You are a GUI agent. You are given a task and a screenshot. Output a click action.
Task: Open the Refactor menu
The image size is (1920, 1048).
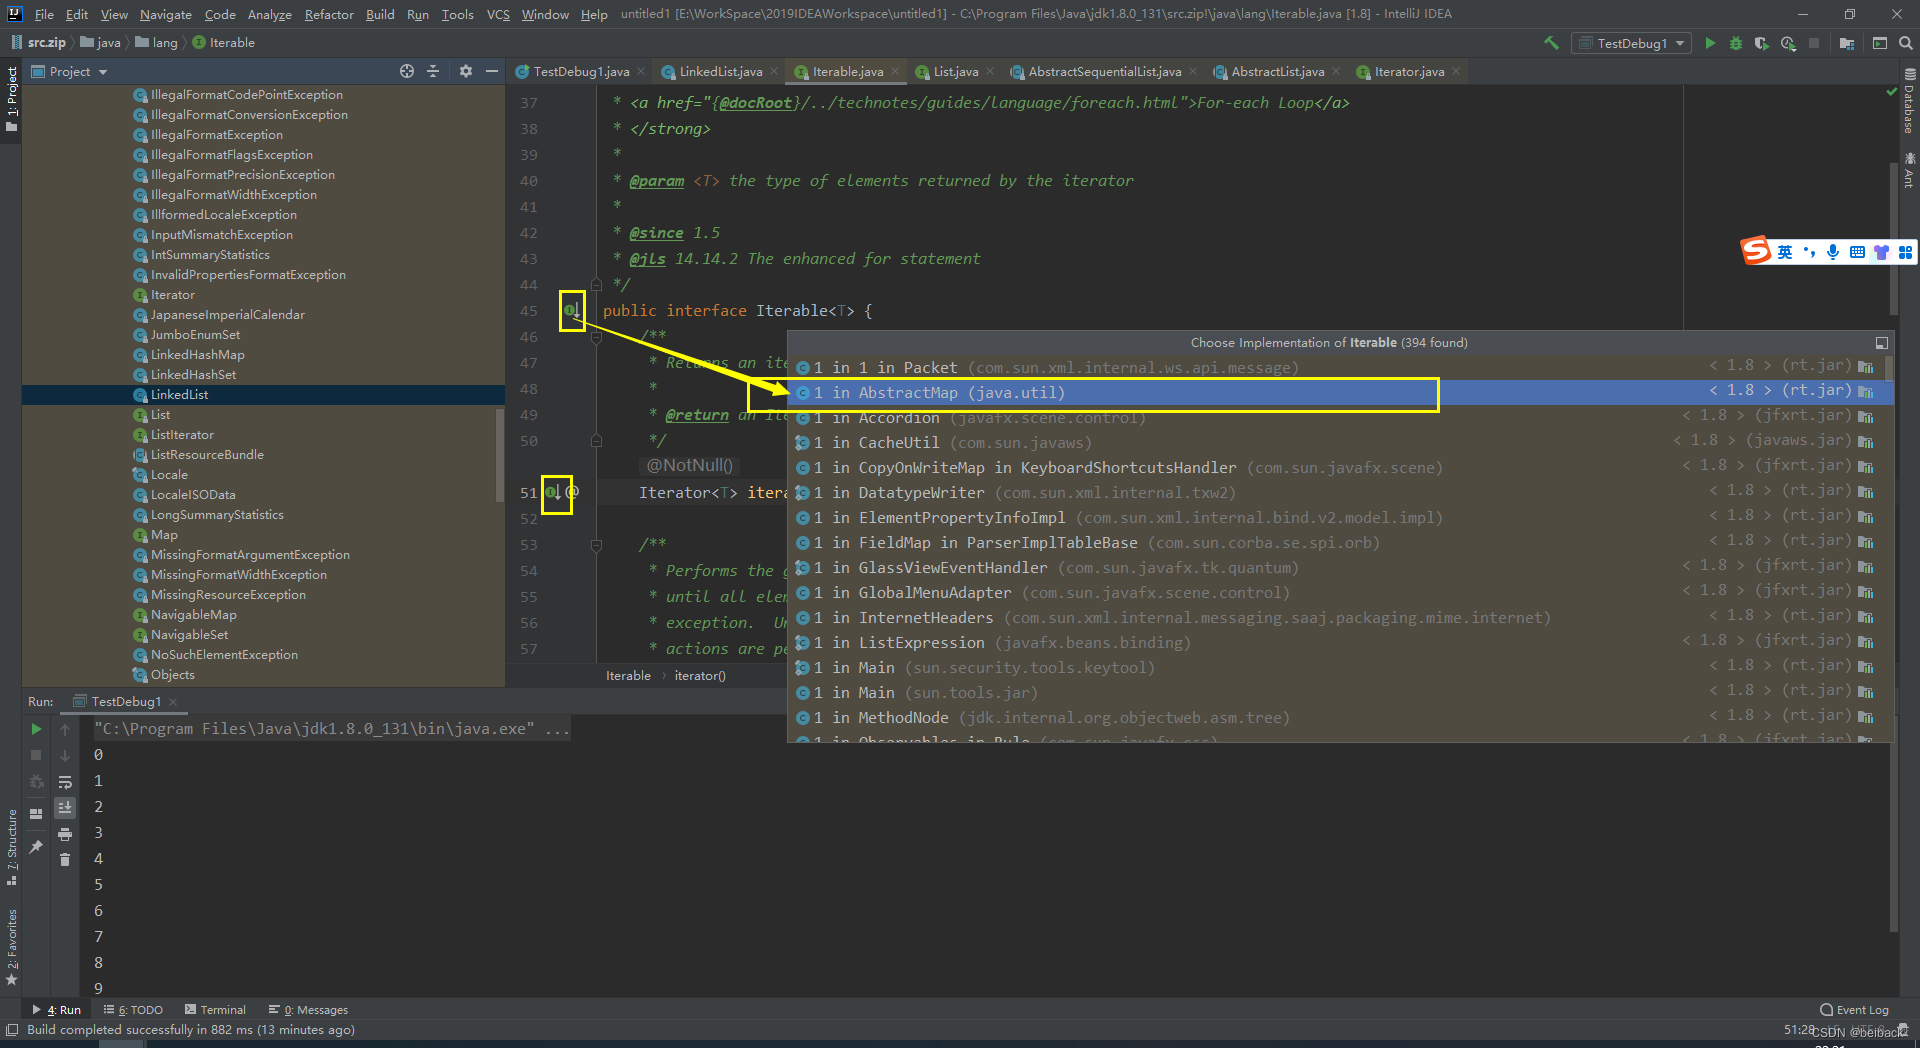point(329,14)
